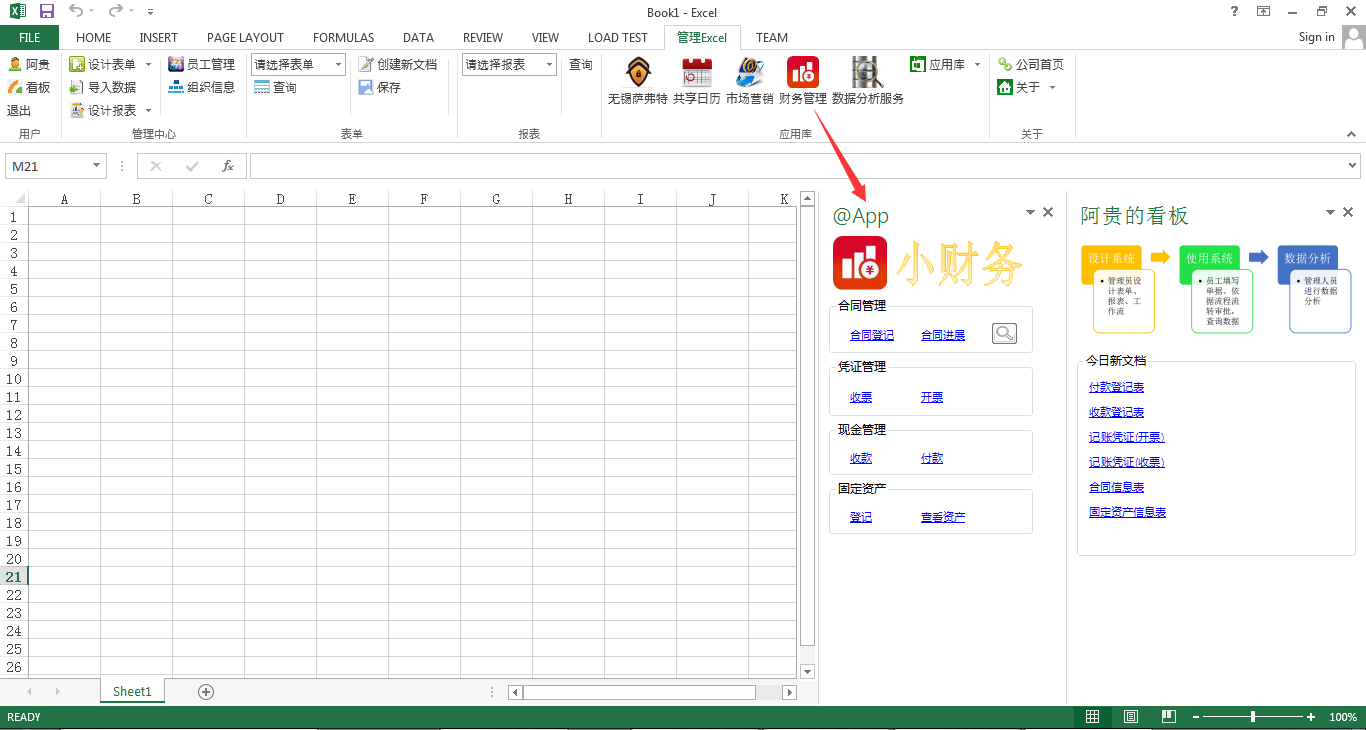Image resolution: width=1366 pixels, height=730 pixels.
Task: Expand the 应用库 dropdown arrow
Action: [x=977, y=64]
